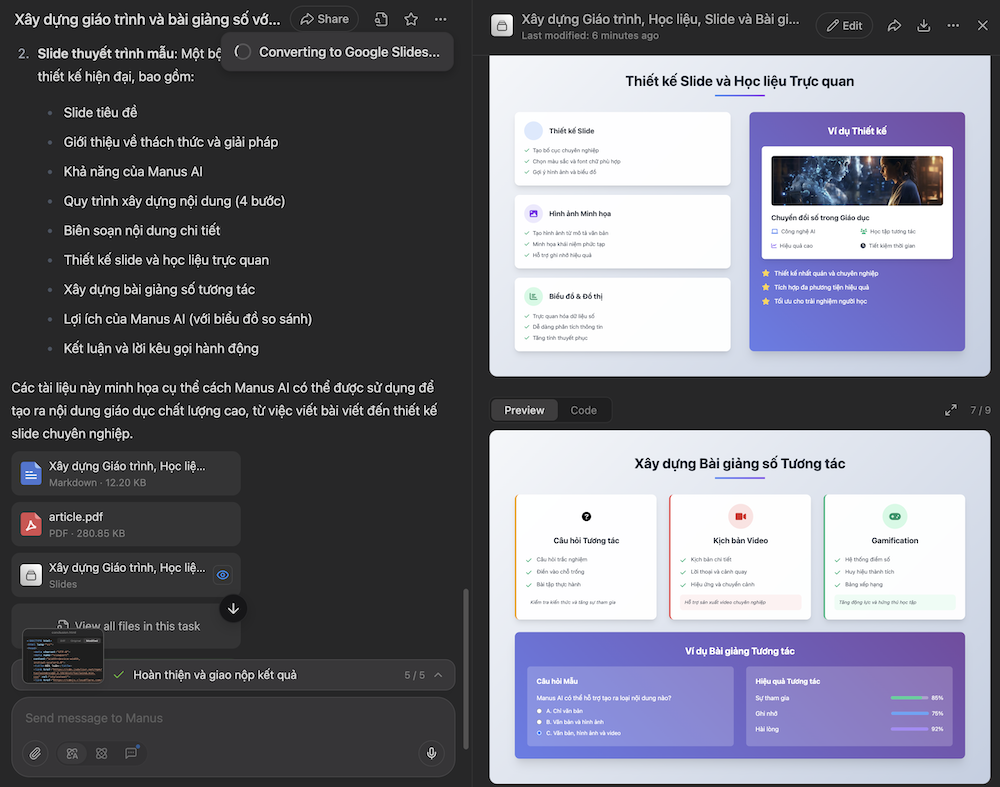Open the three-dots menu in preview header
This screenshot has width=1000, height=787.
[x=953, y=26]
